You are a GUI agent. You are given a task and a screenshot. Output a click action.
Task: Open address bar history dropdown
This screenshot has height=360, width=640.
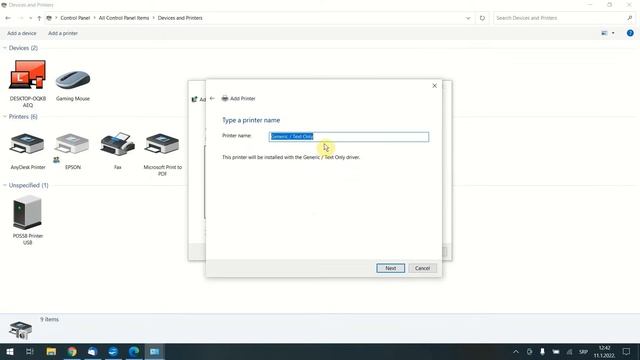pos(468,18)
